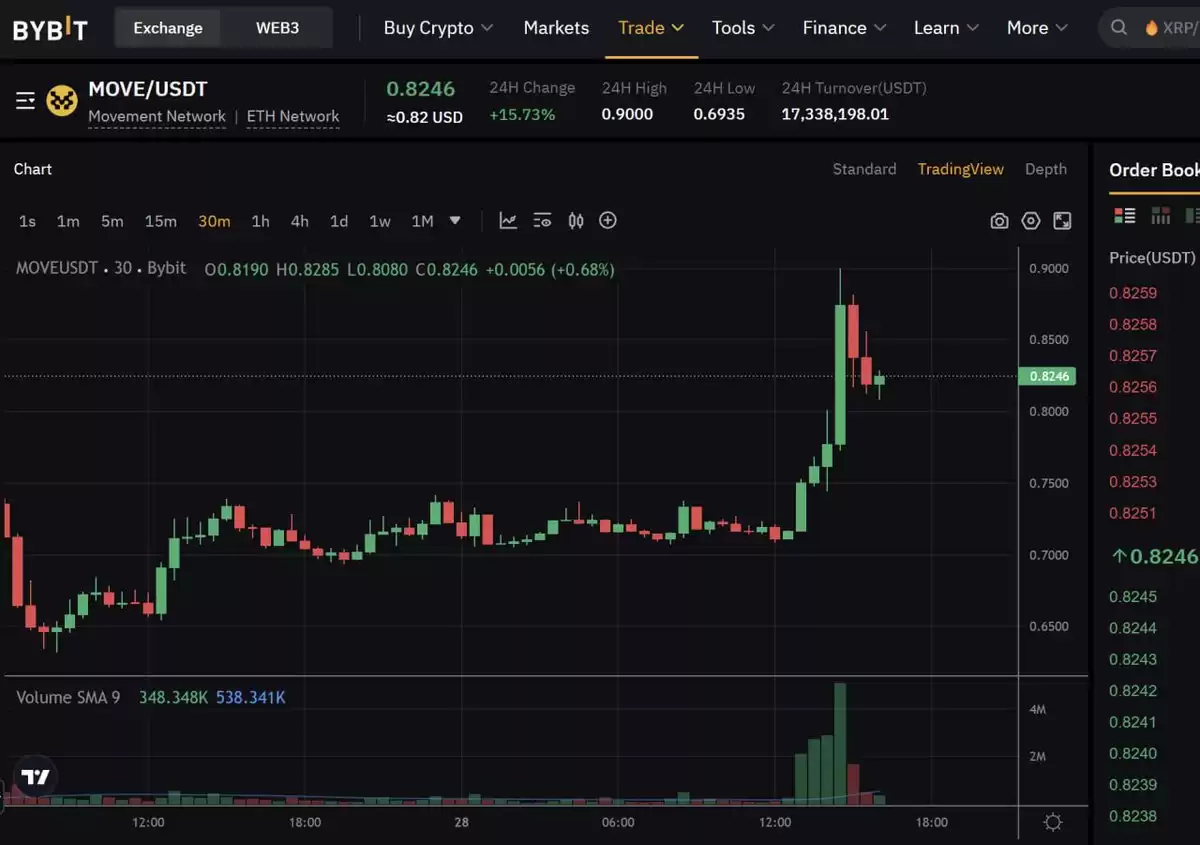Set chart interval to 1s
Image resolution: width=1200 pixels, height=845 pixels.
coord(27,221)
